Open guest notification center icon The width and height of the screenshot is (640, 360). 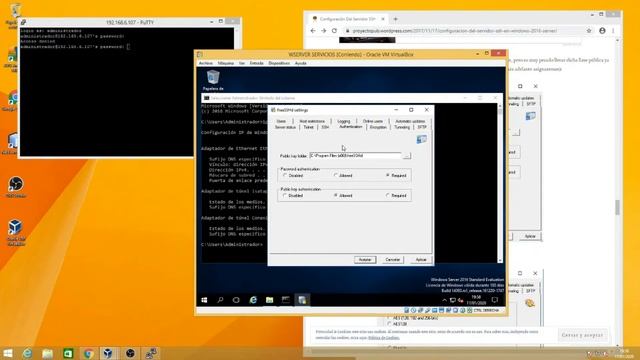495,300
